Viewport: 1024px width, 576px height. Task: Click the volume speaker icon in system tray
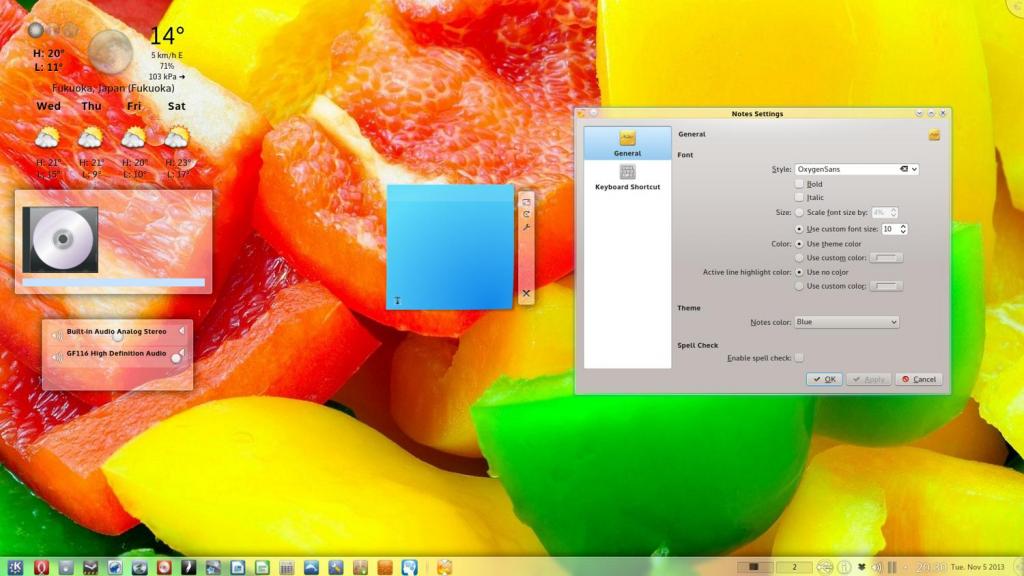(x=876, y=567)
